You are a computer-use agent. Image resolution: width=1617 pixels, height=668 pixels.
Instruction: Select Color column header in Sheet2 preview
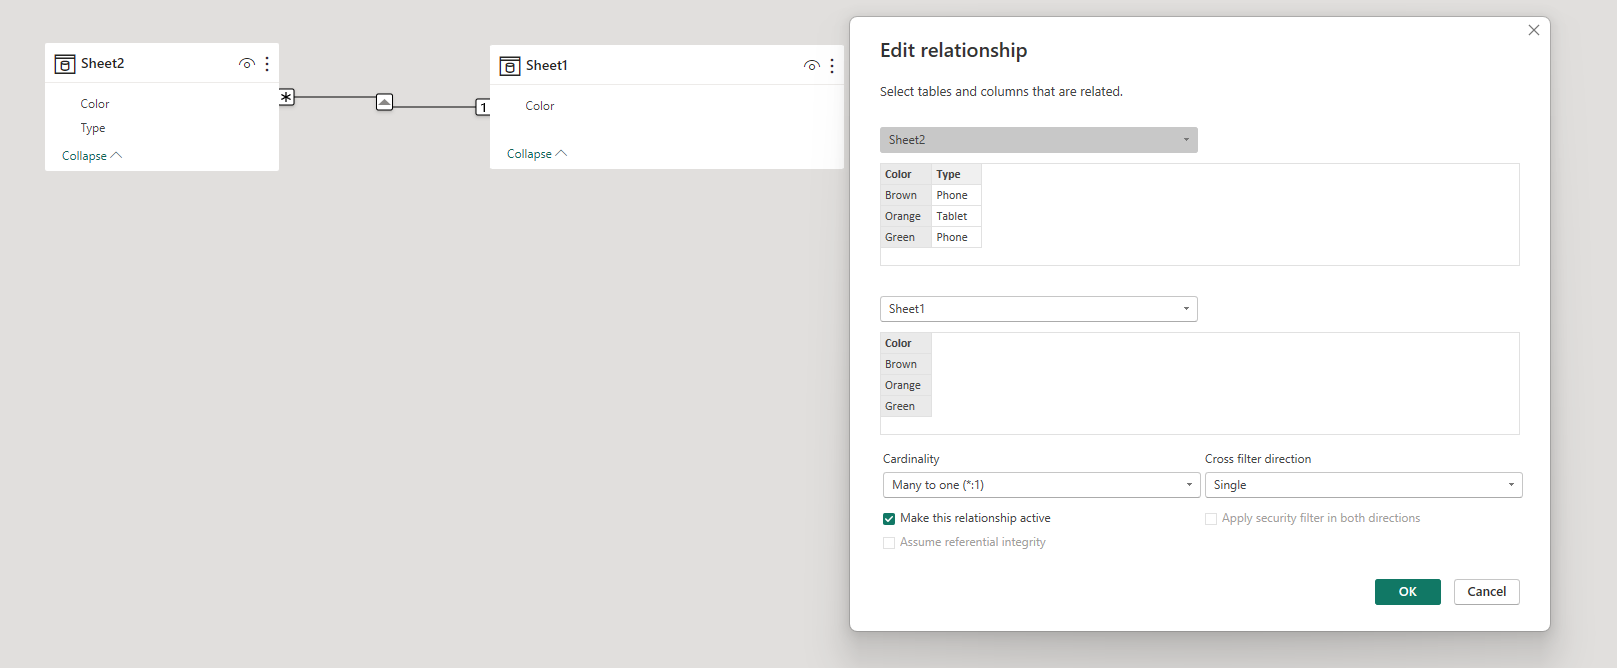pyautogui.click(x=906, y=174)
